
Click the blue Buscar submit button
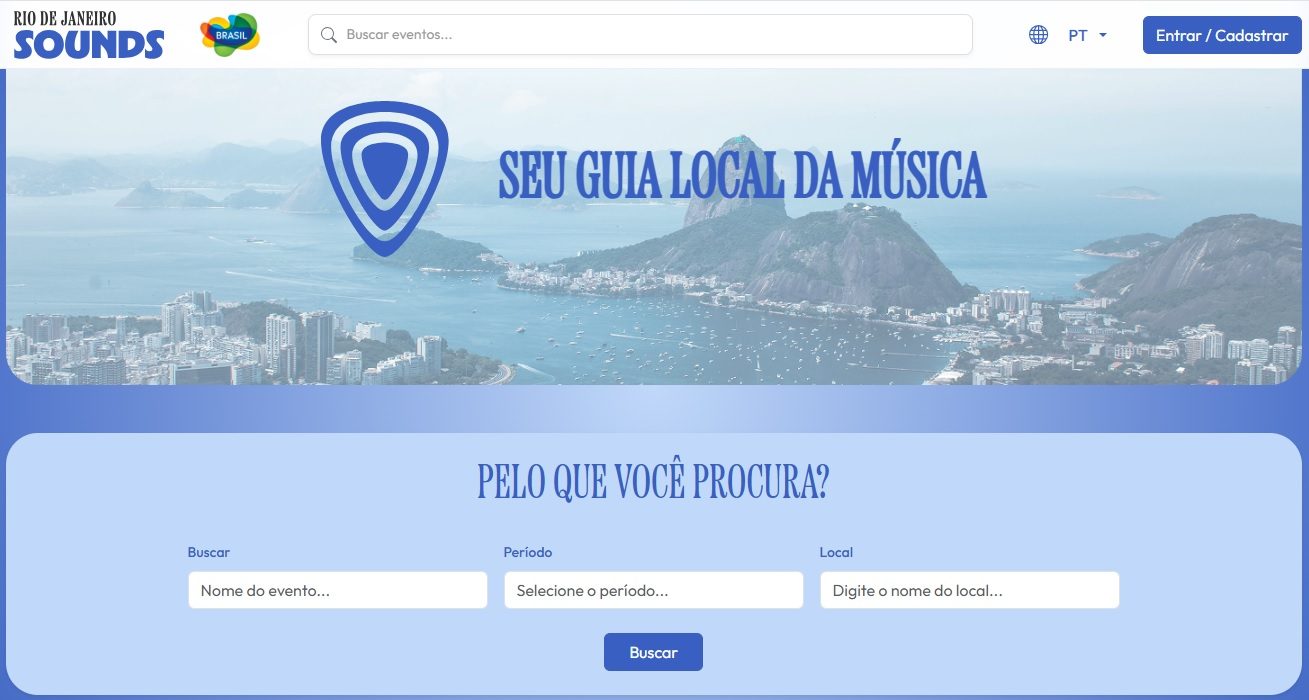[x=653, y=652]
